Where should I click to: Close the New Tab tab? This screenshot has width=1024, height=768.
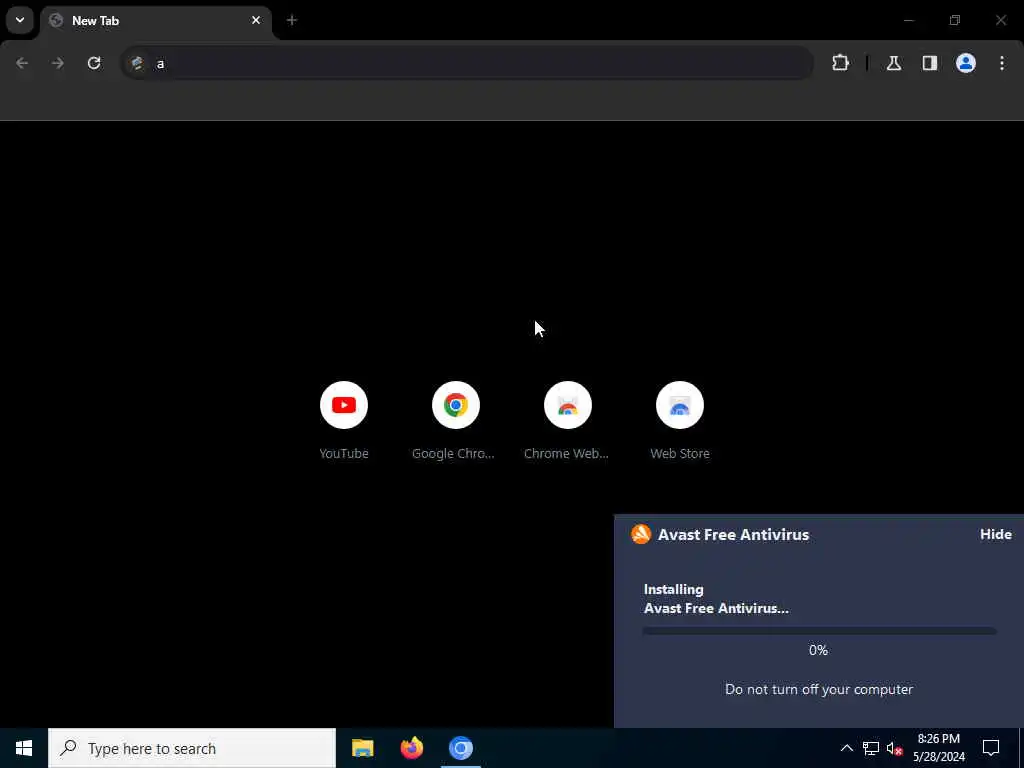[256, 20]
